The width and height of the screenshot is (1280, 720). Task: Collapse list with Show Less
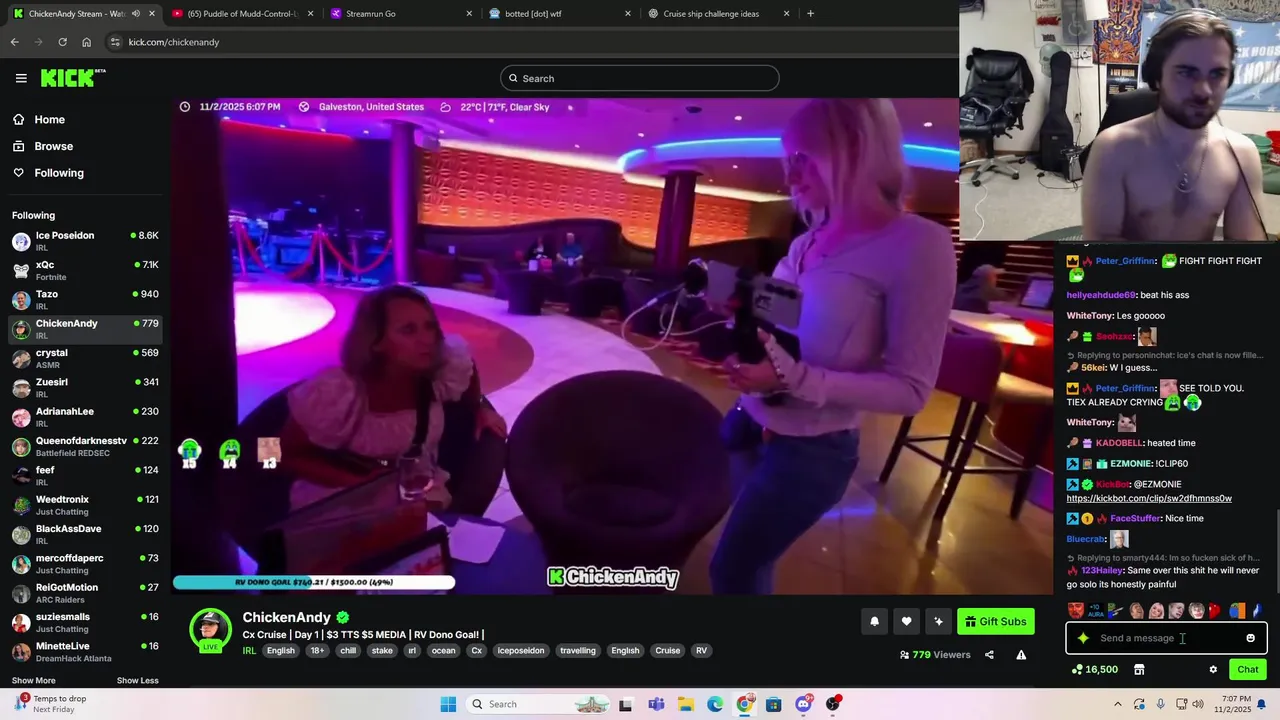(x=138, y=681)
